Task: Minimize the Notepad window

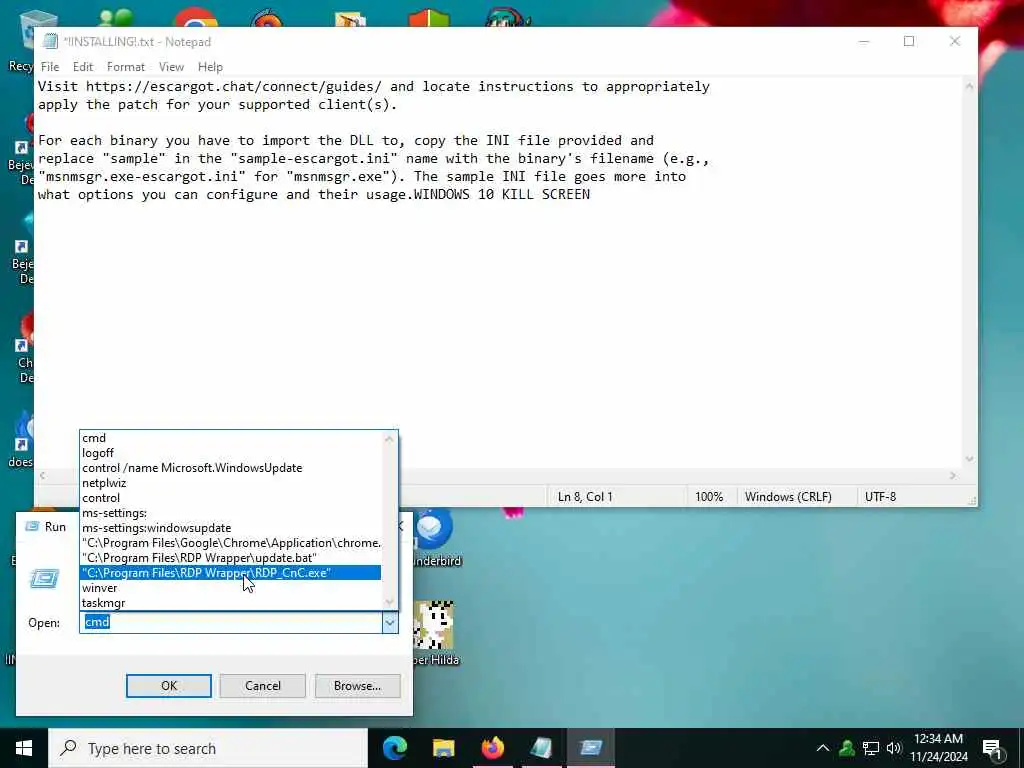Action: click(864, 42)
